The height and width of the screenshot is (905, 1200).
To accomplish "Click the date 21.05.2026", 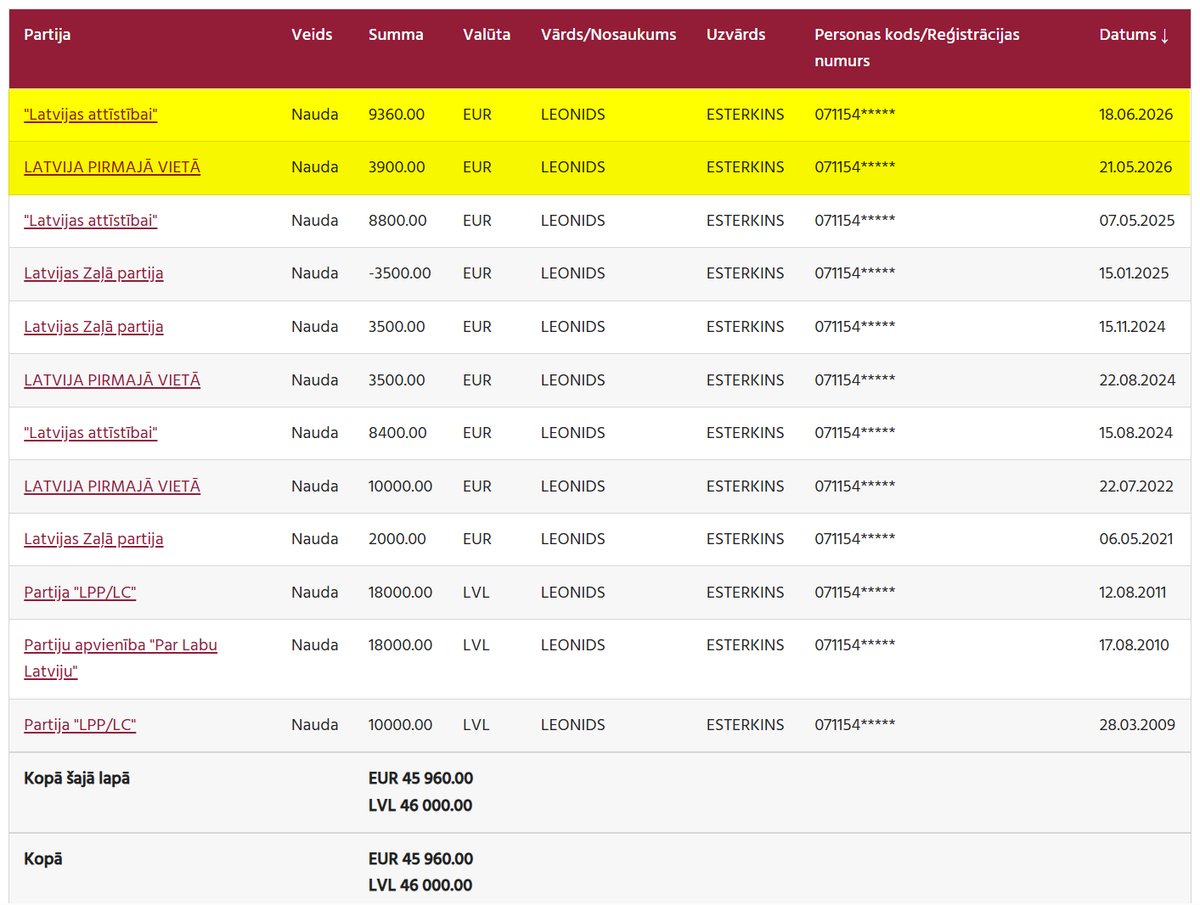I will click(x=1135, y=168).
